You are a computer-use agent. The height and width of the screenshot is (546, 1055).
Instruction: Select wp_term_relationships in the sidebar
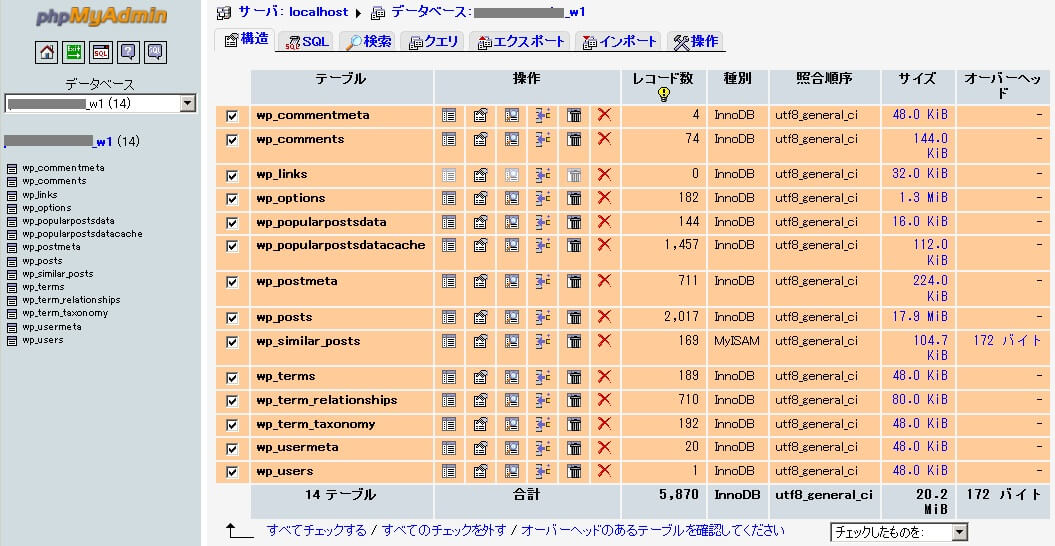[71, 300]
